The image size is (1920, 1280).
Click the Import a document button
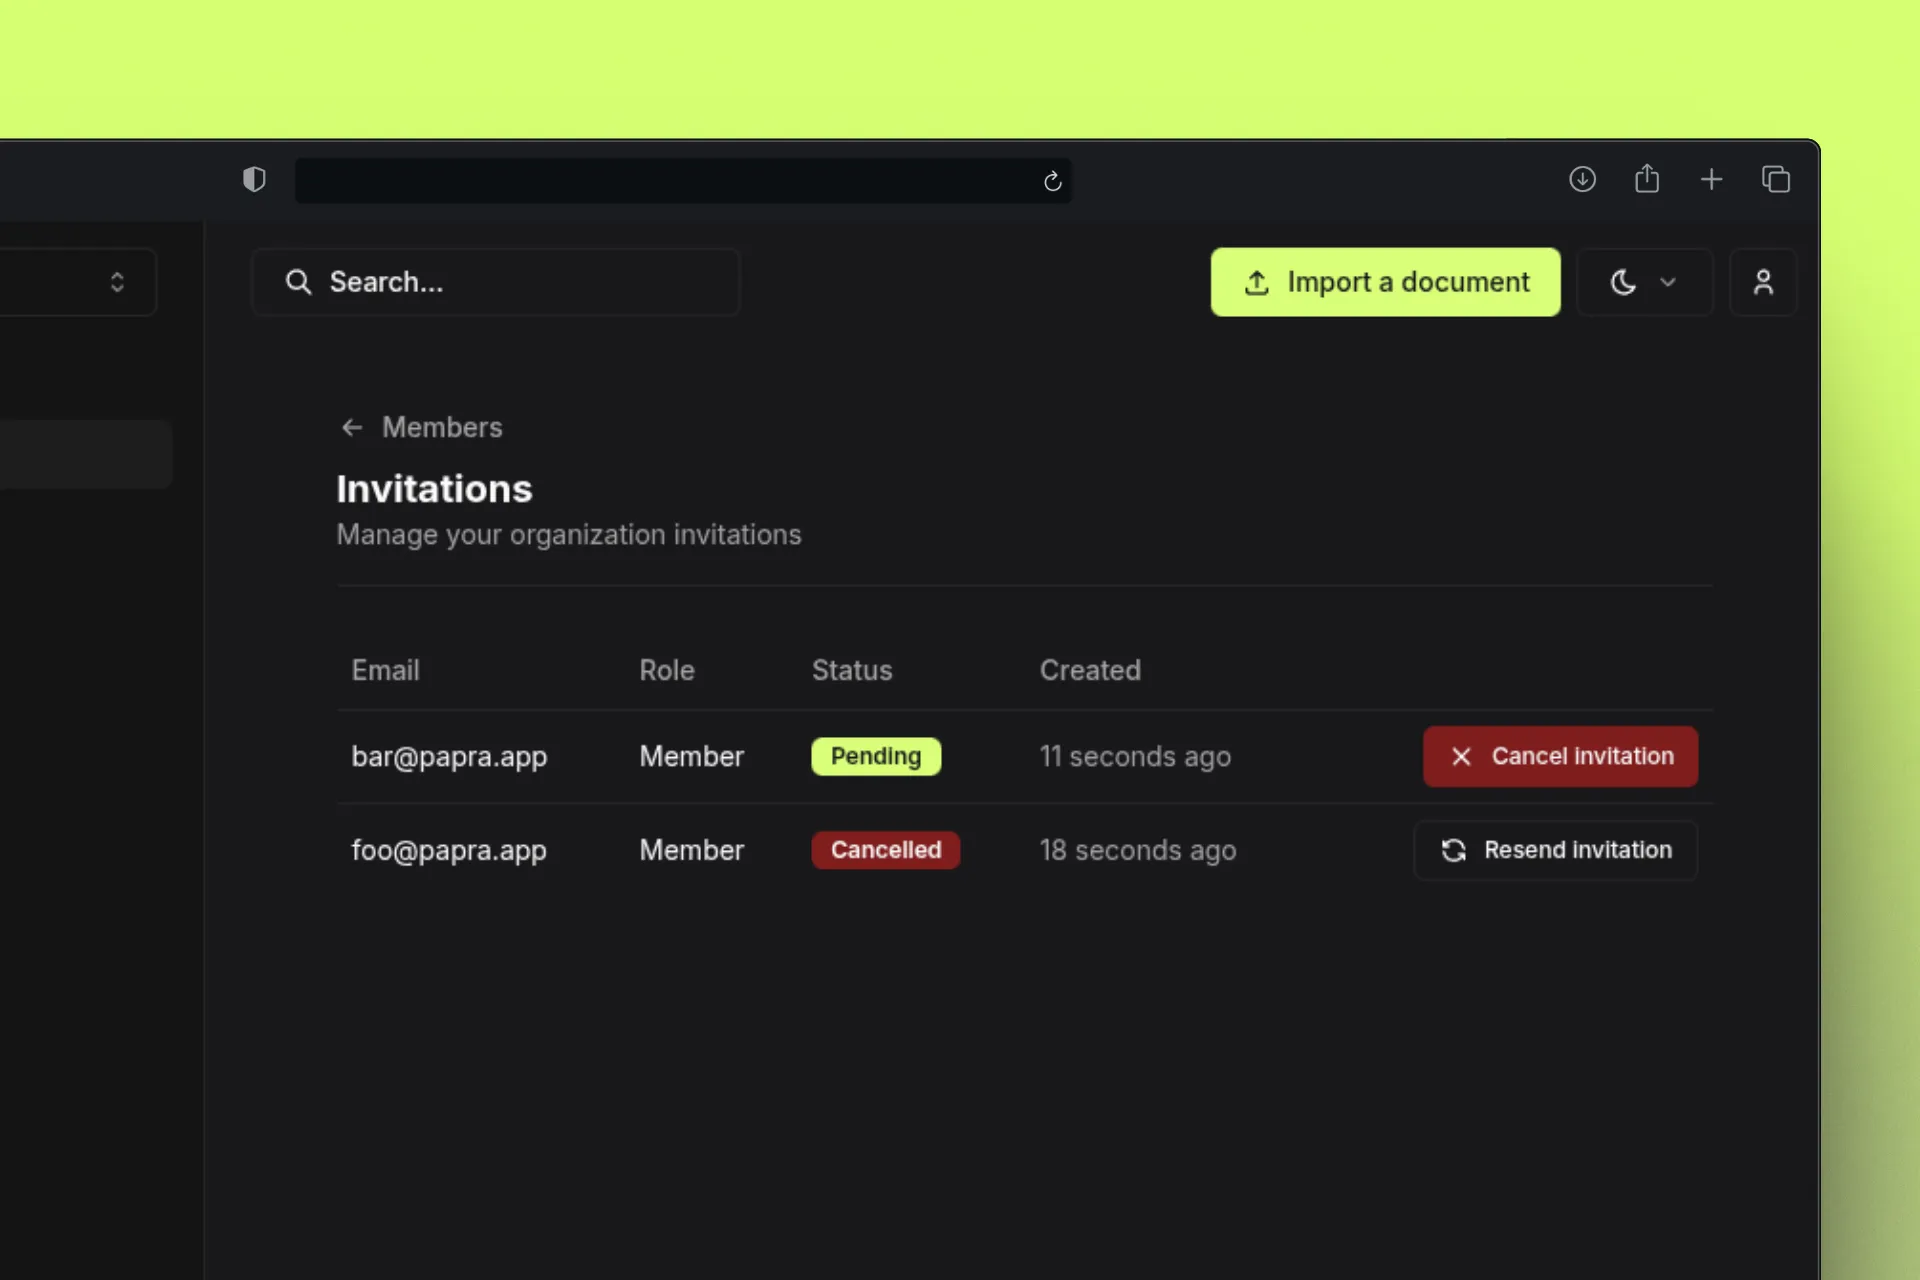[x=1385, y=282]
